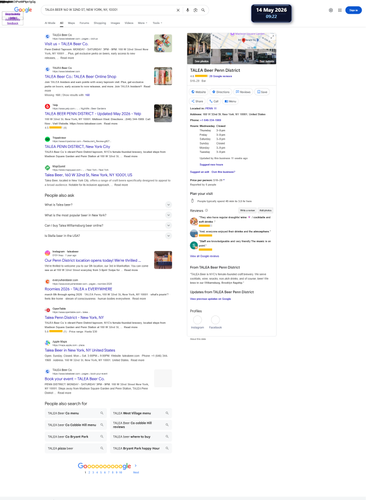Open Apple Maps 'Talea Beer in New York' result
The image size is (370, 500).
[x=80, y=350]
